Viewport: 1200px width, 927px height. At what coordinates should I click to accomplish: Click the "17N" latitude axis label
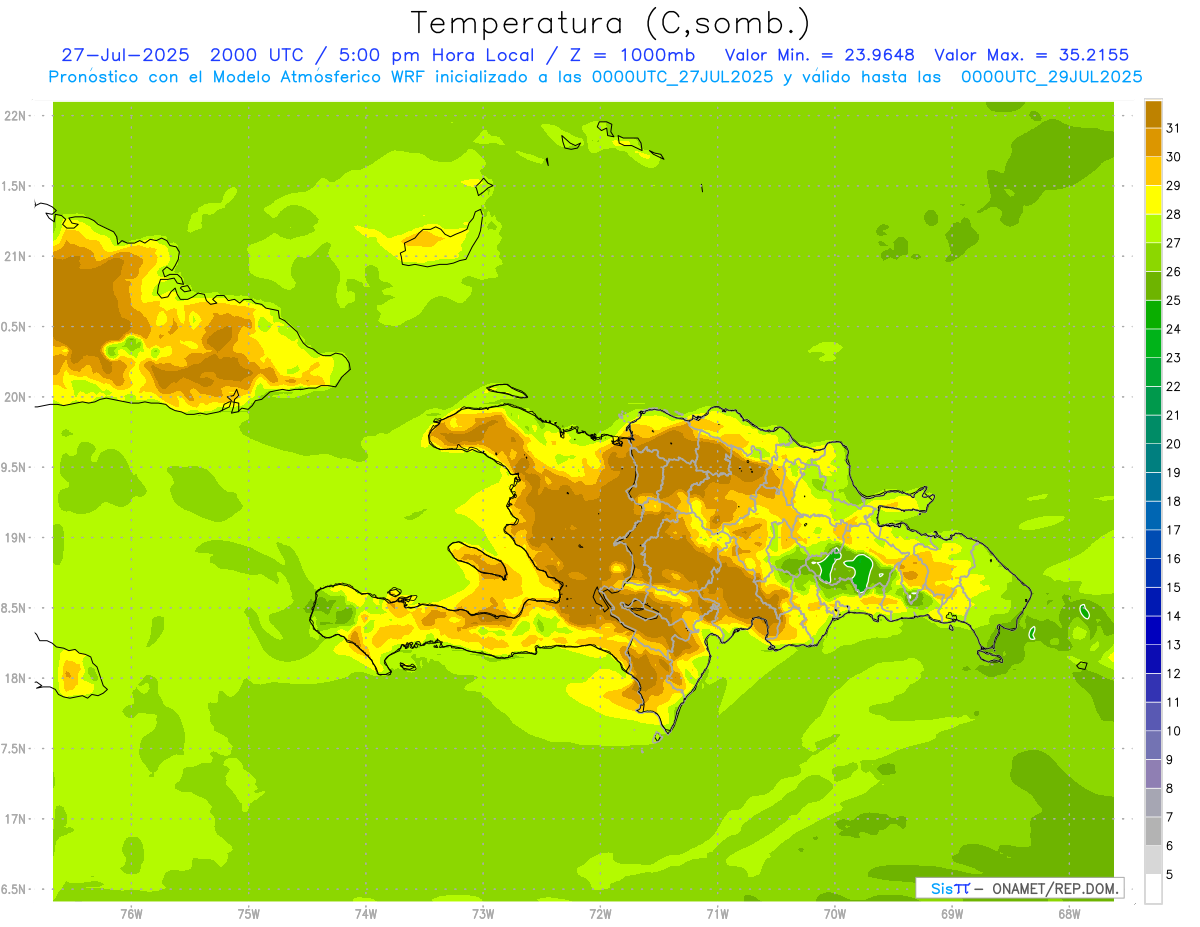pos(16,820)
